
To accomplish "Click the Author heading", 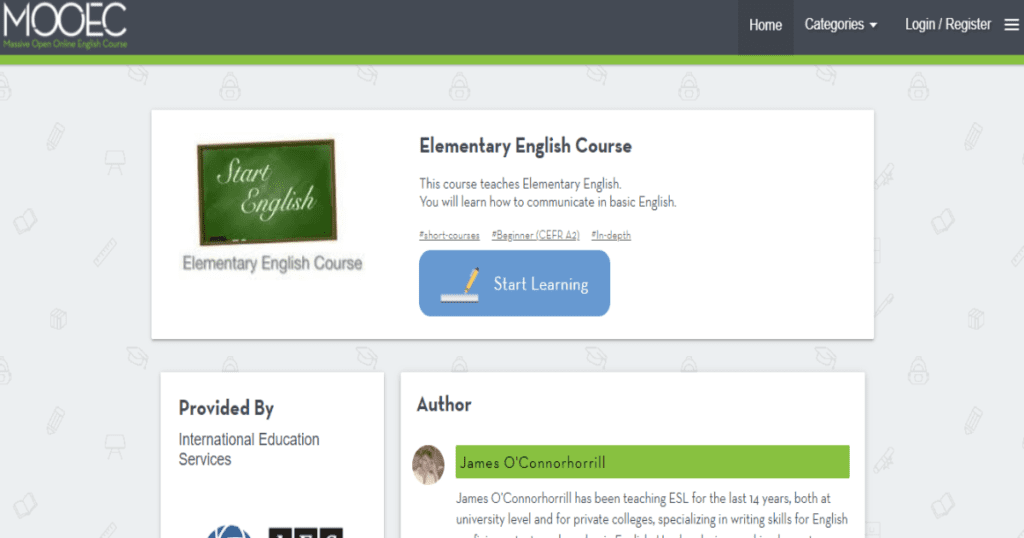I will (x=444, y=404).
